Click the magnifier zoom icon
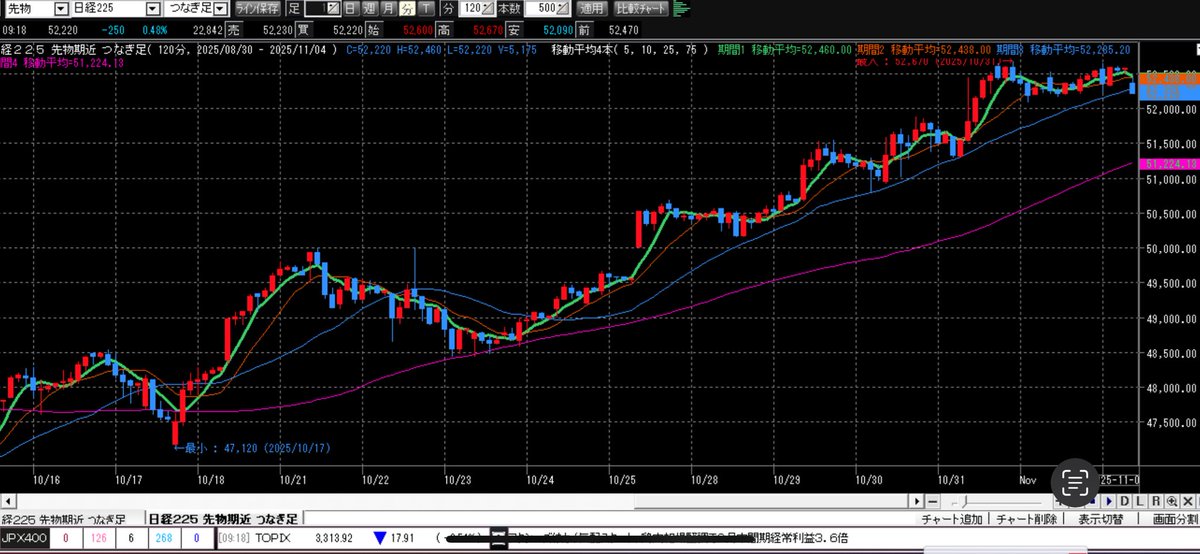 pos(1171,501)
